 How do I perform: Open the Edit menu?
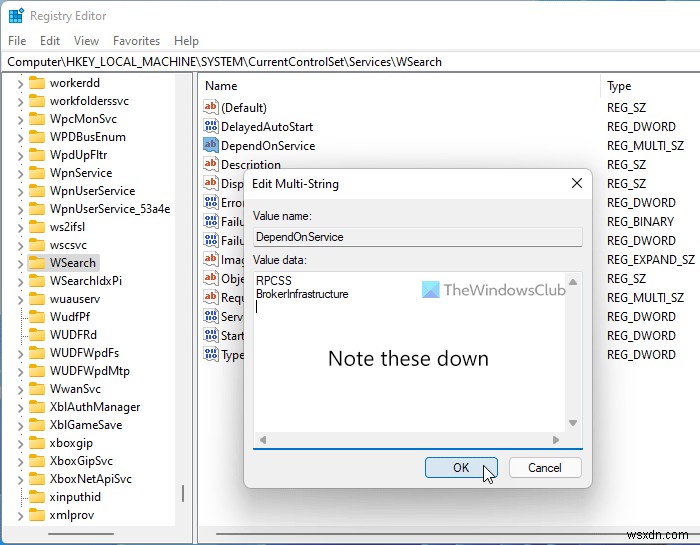(x=50, y=41)
